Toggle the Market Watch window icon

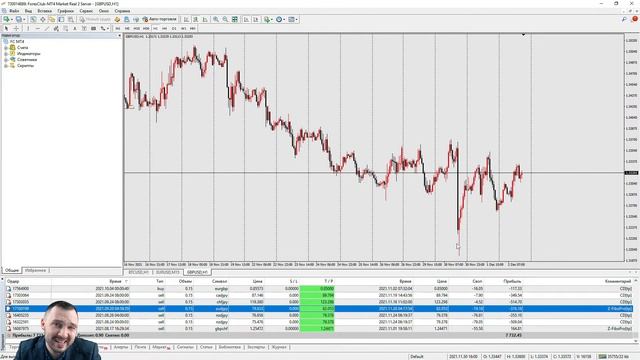[33, 19]
